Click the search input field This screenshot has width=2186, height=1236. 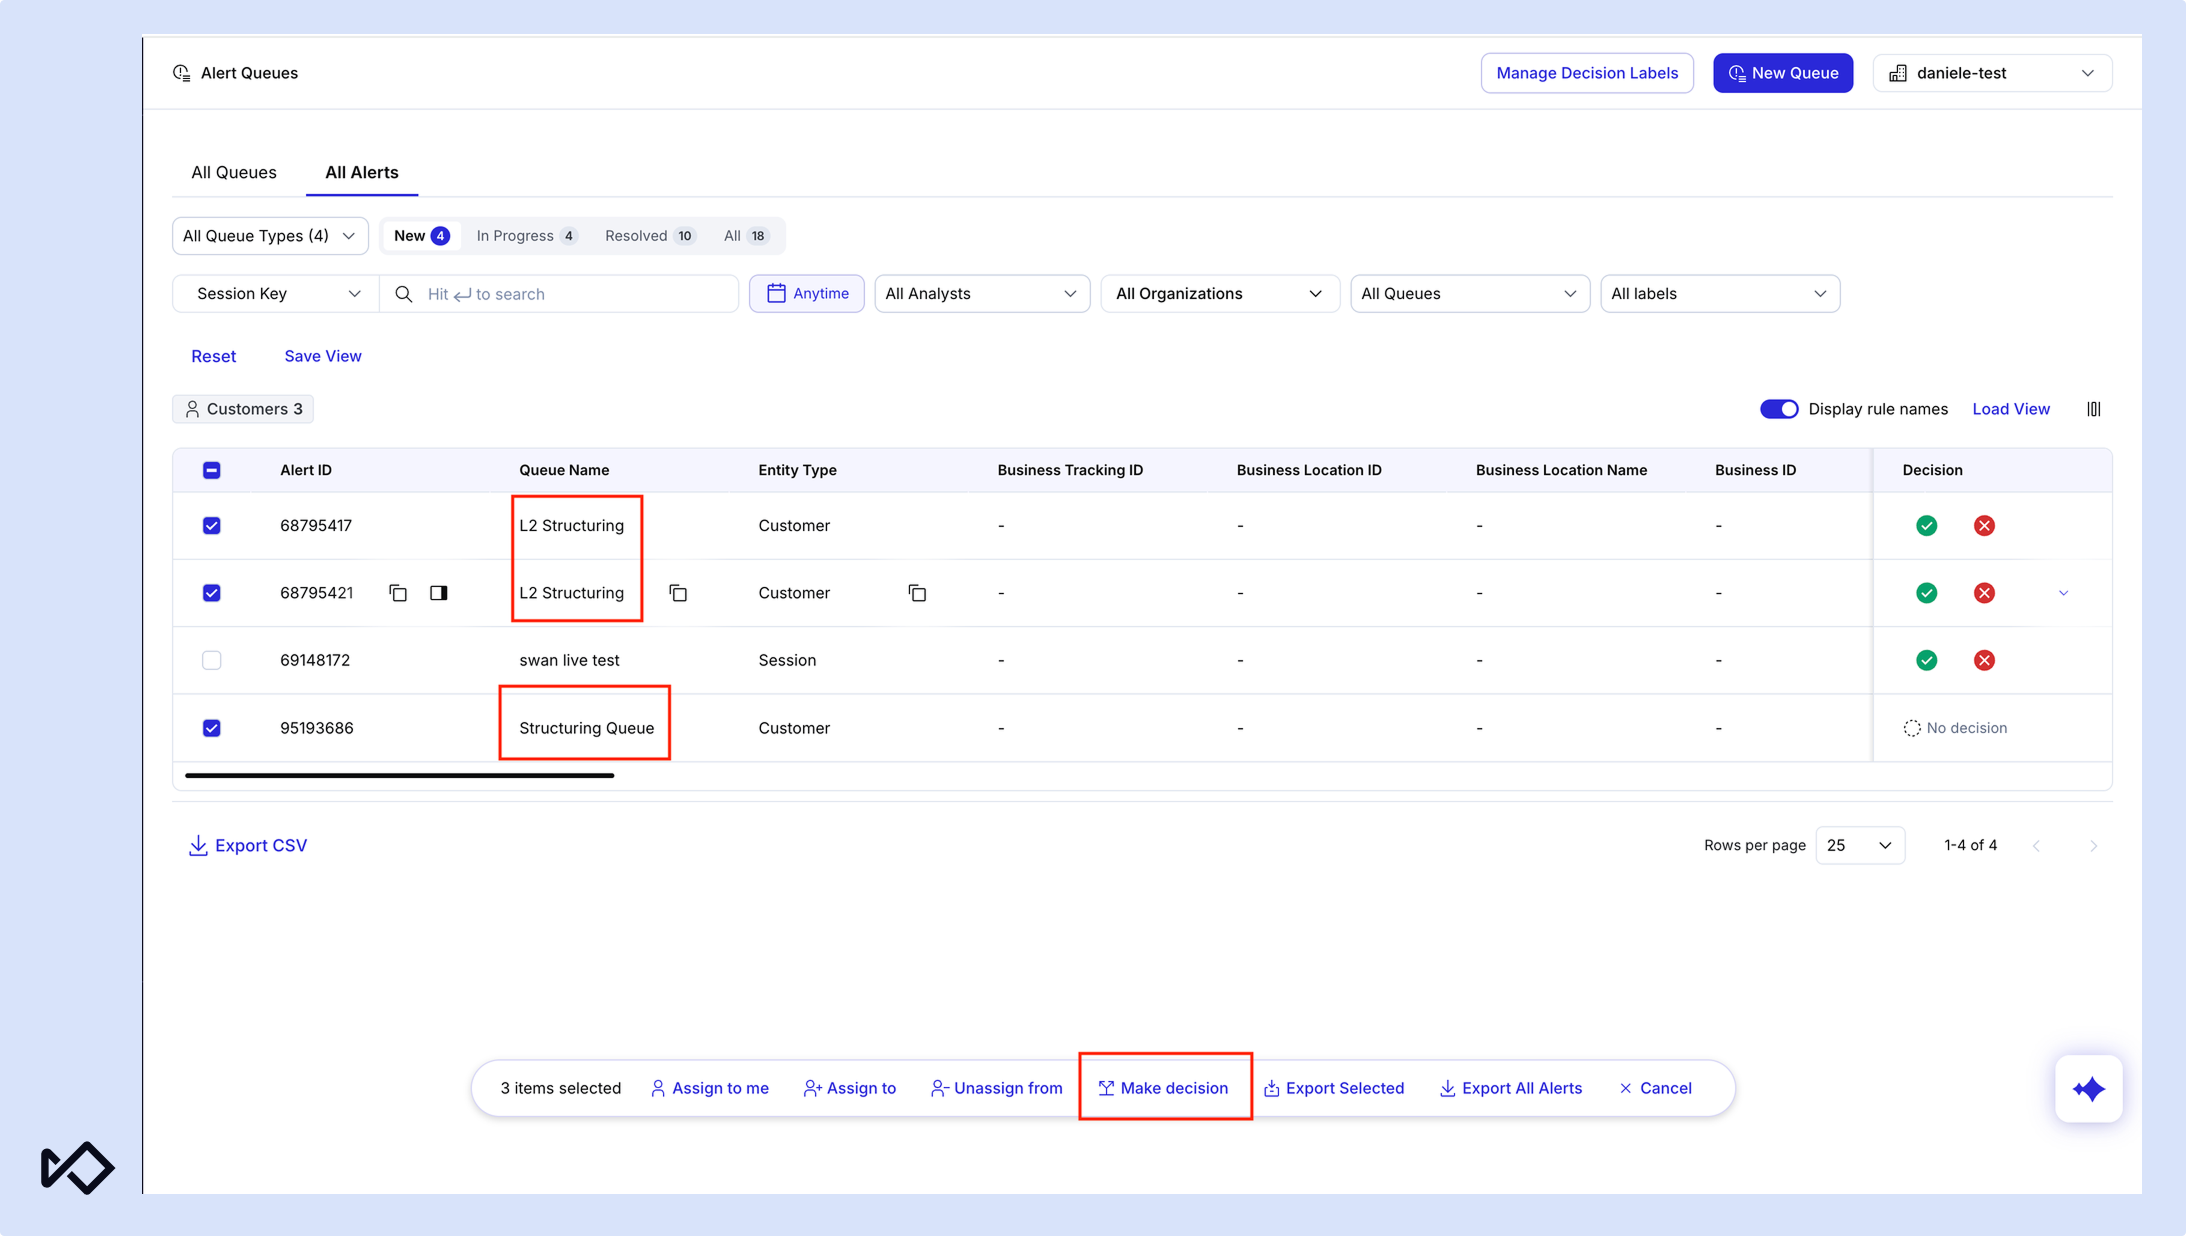click(560, 294)
